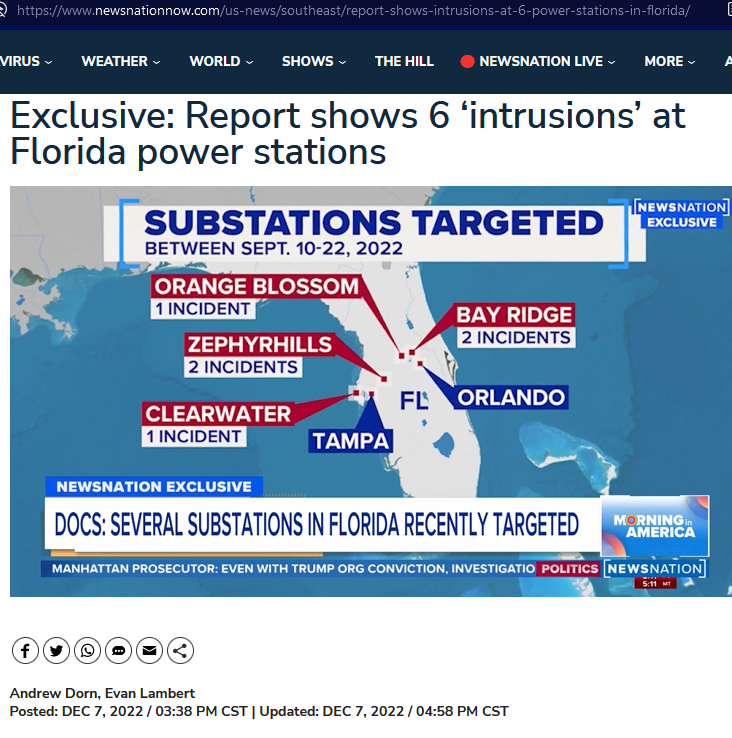Click the browser address bar URL
This screenshot has height=738, width=732.
click(x=354, y=10)
